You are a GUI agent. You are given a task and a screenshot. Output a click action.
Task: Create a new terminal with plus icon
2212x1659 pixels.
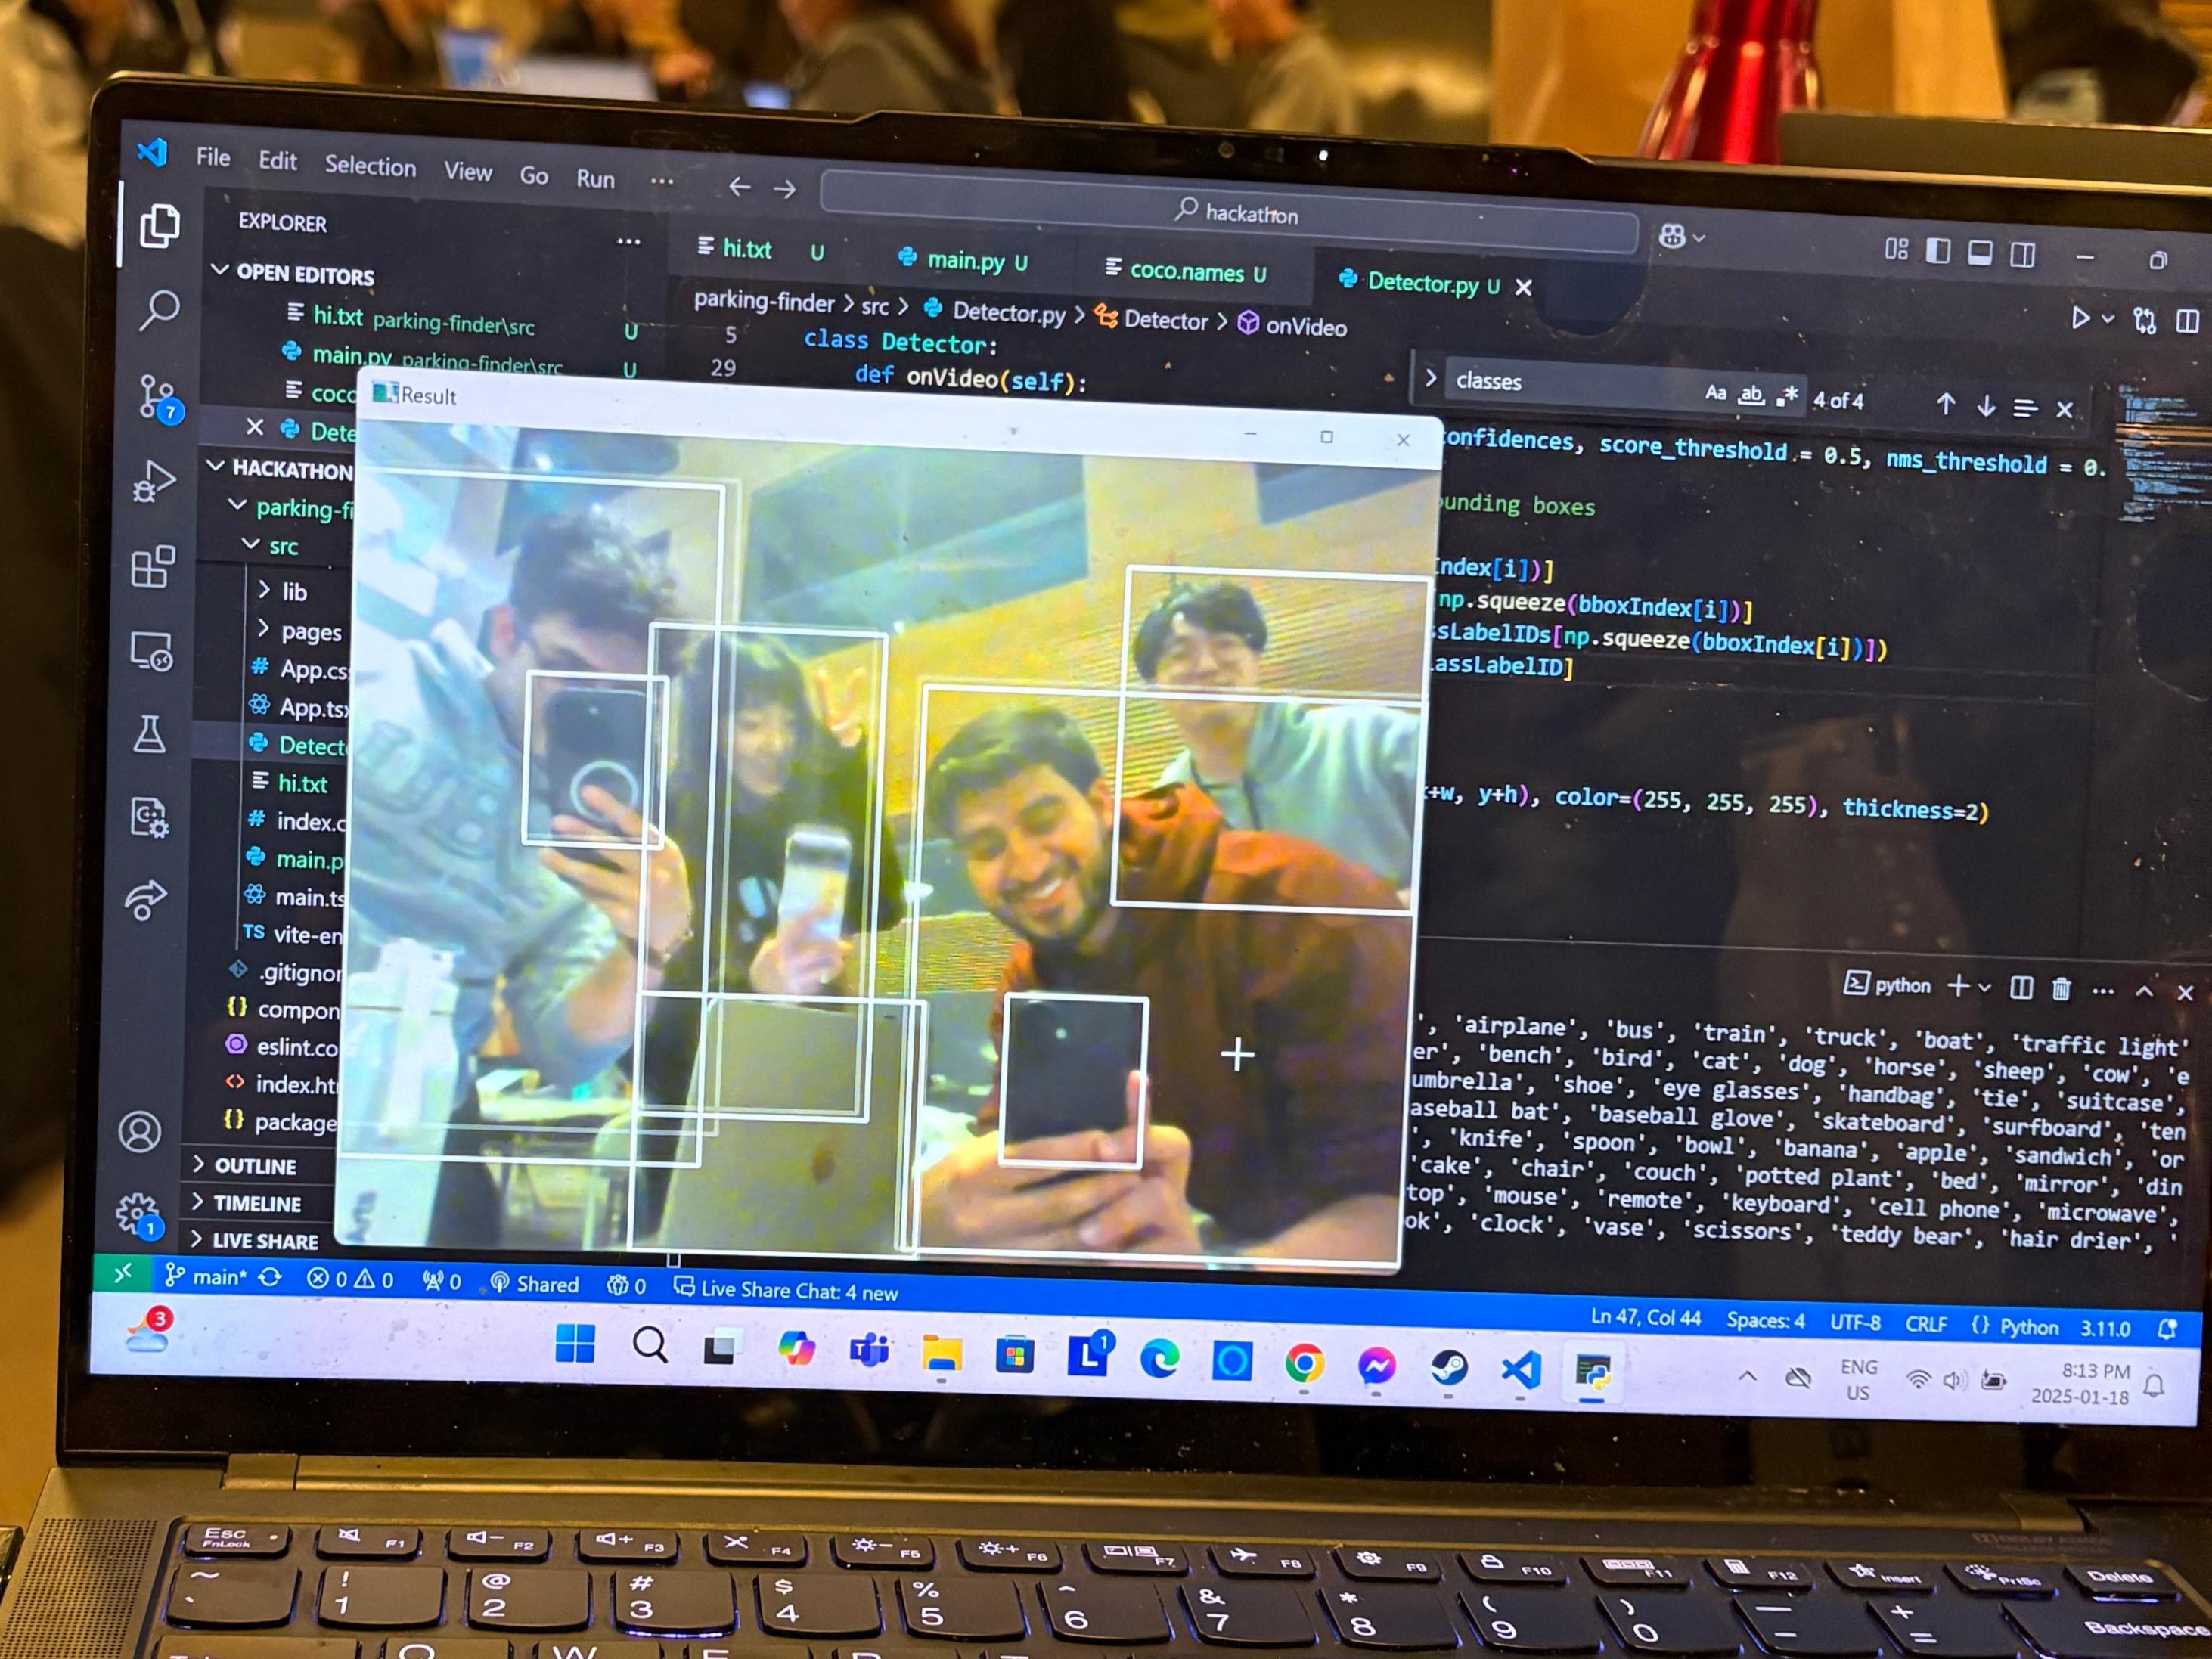1958,986
